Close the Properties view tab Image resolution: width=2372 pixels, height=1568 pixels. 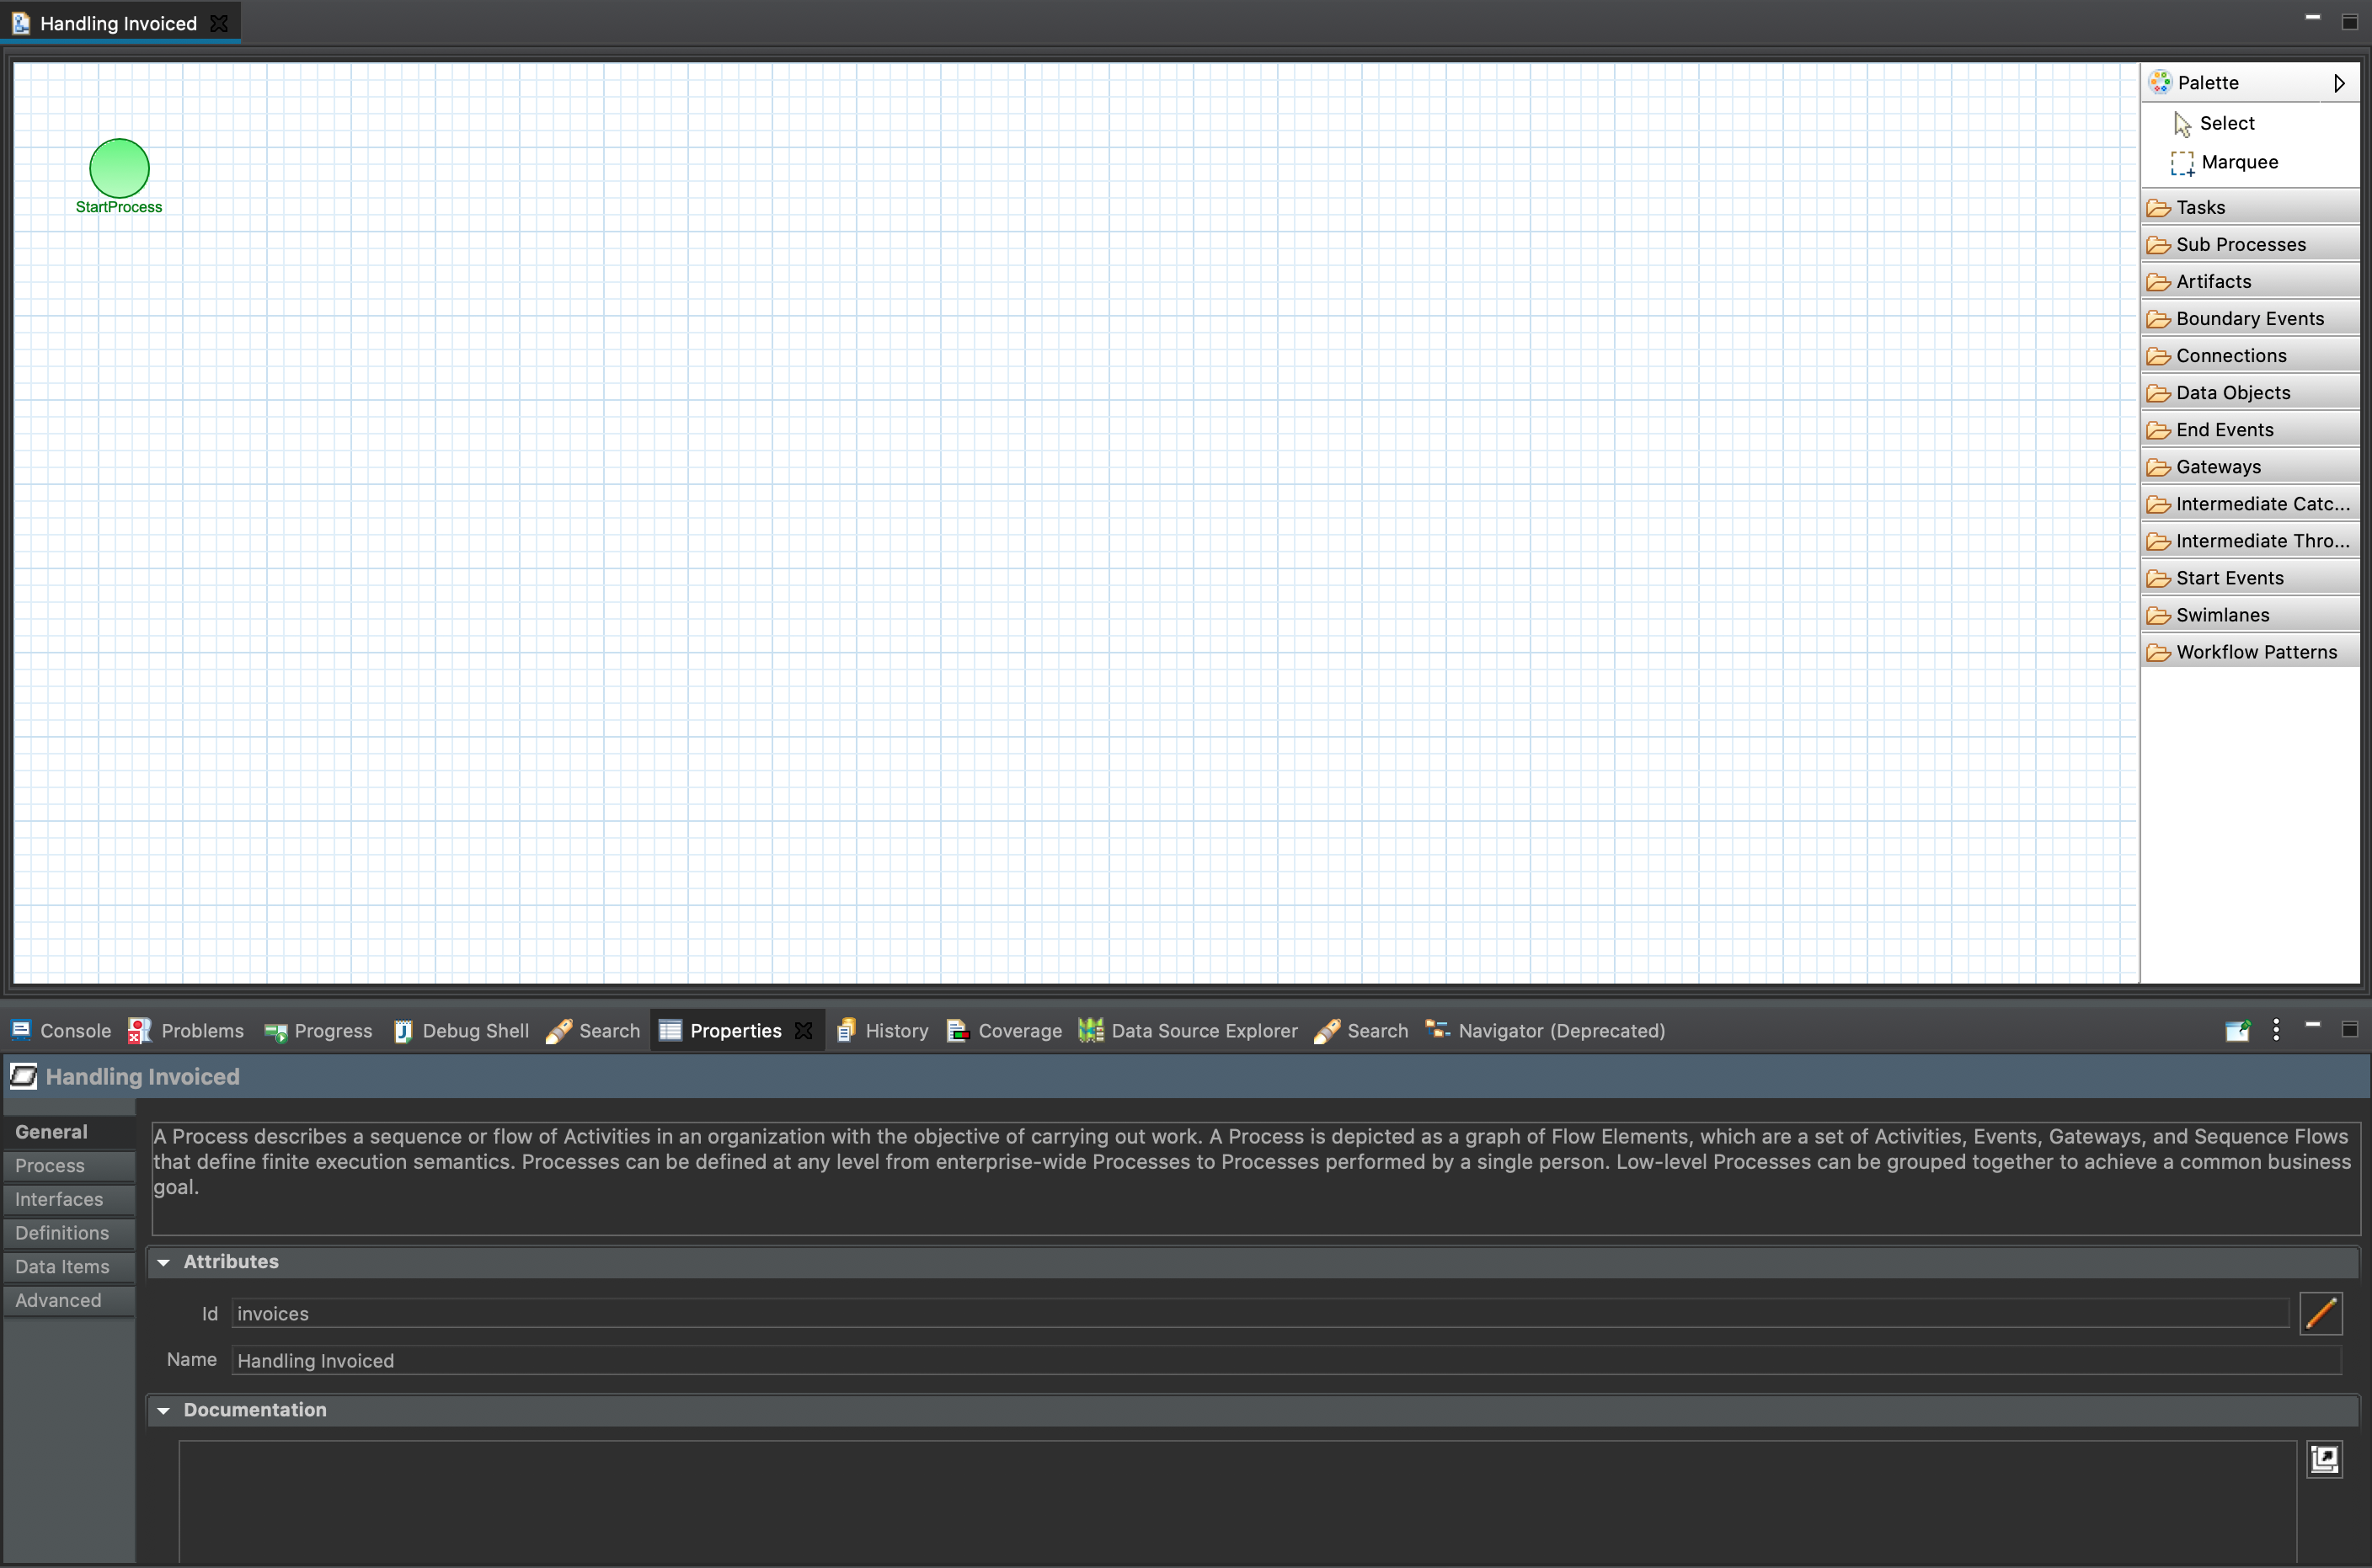pyautogui.click(x=803, y=1030)
